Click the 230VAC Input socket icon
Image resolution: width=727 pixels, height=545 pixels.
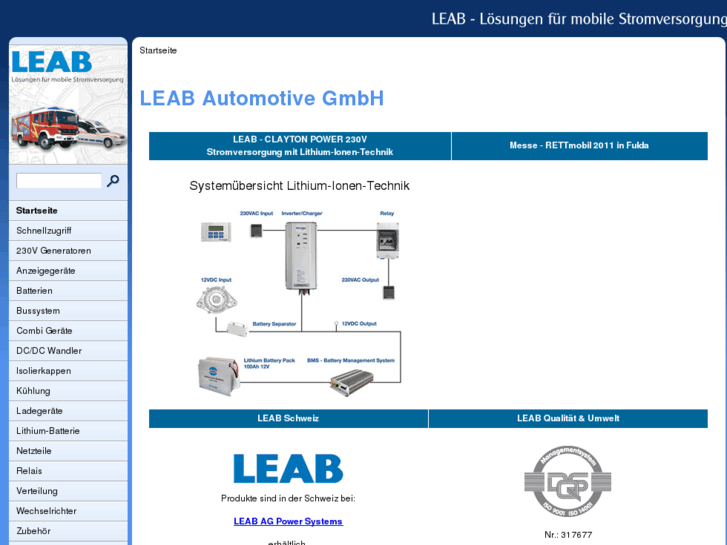256,230
